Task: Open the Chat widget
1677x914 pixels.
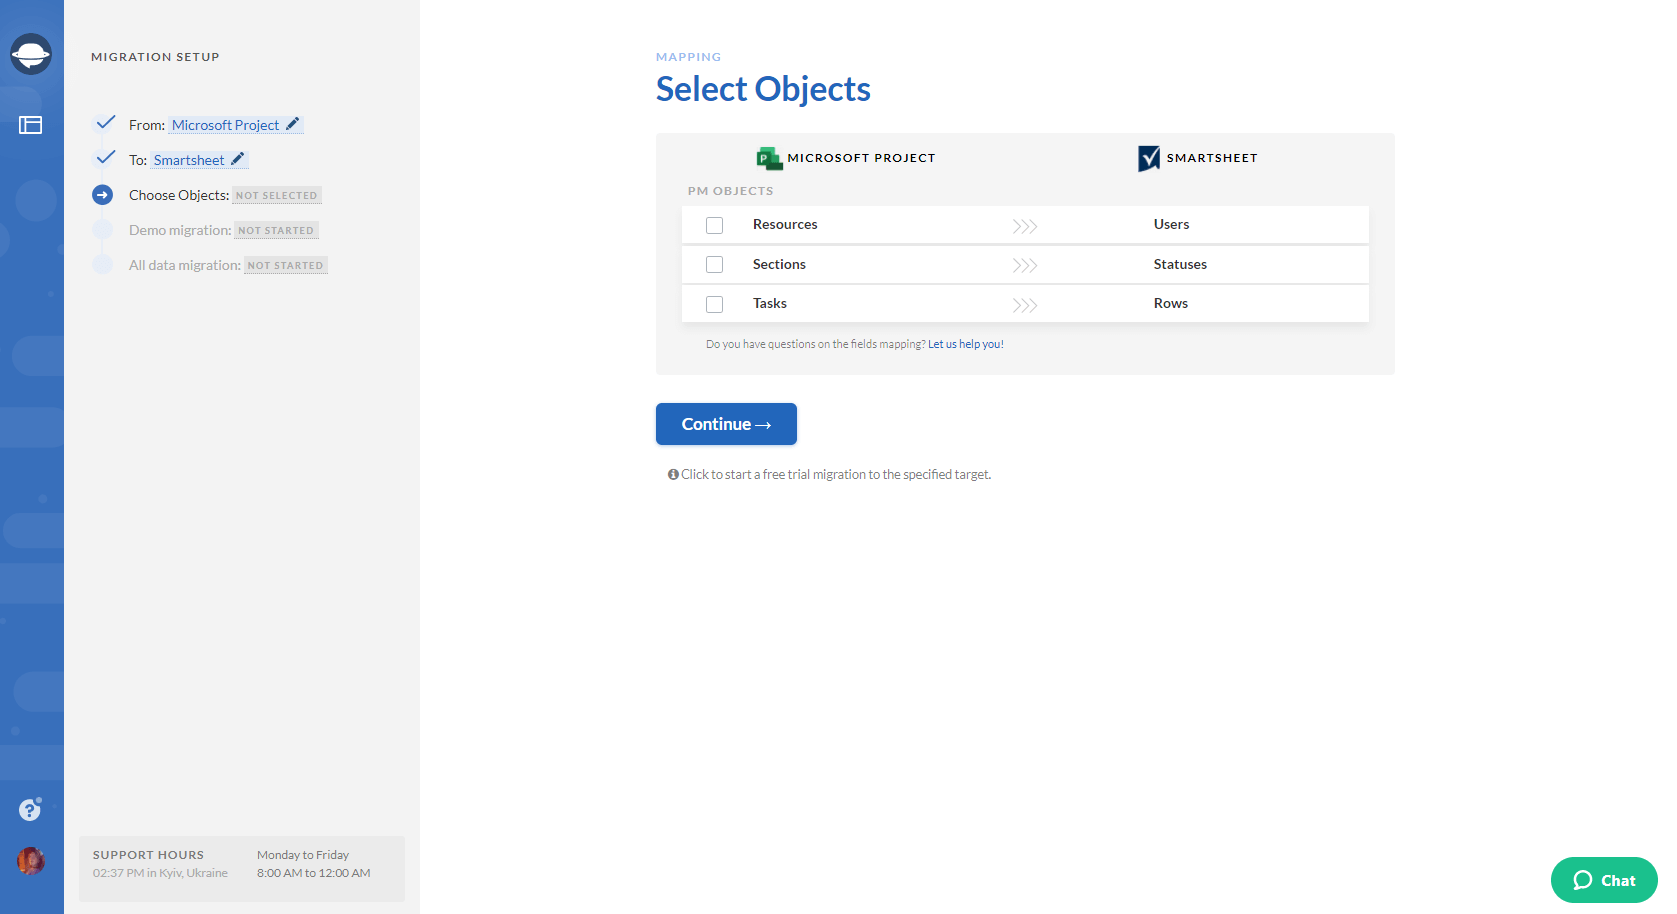Action: pyautogui.click(x=1604, y=880)
